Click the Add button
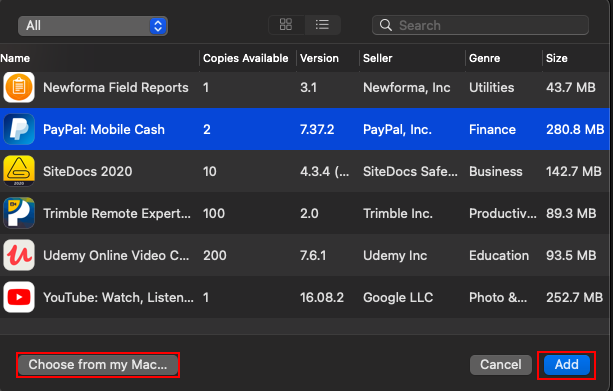Screen dimensions: 613x391 tap(566, 364)
